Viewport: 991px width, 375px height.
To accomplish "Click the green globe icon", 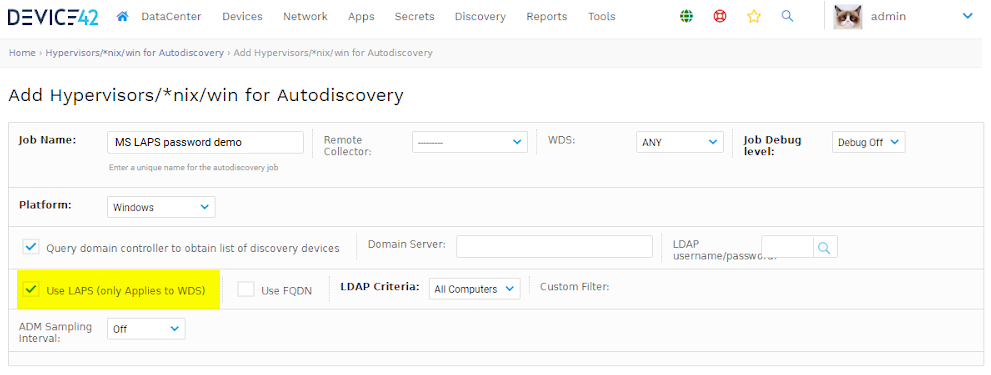I will click(x=686, y=17).
